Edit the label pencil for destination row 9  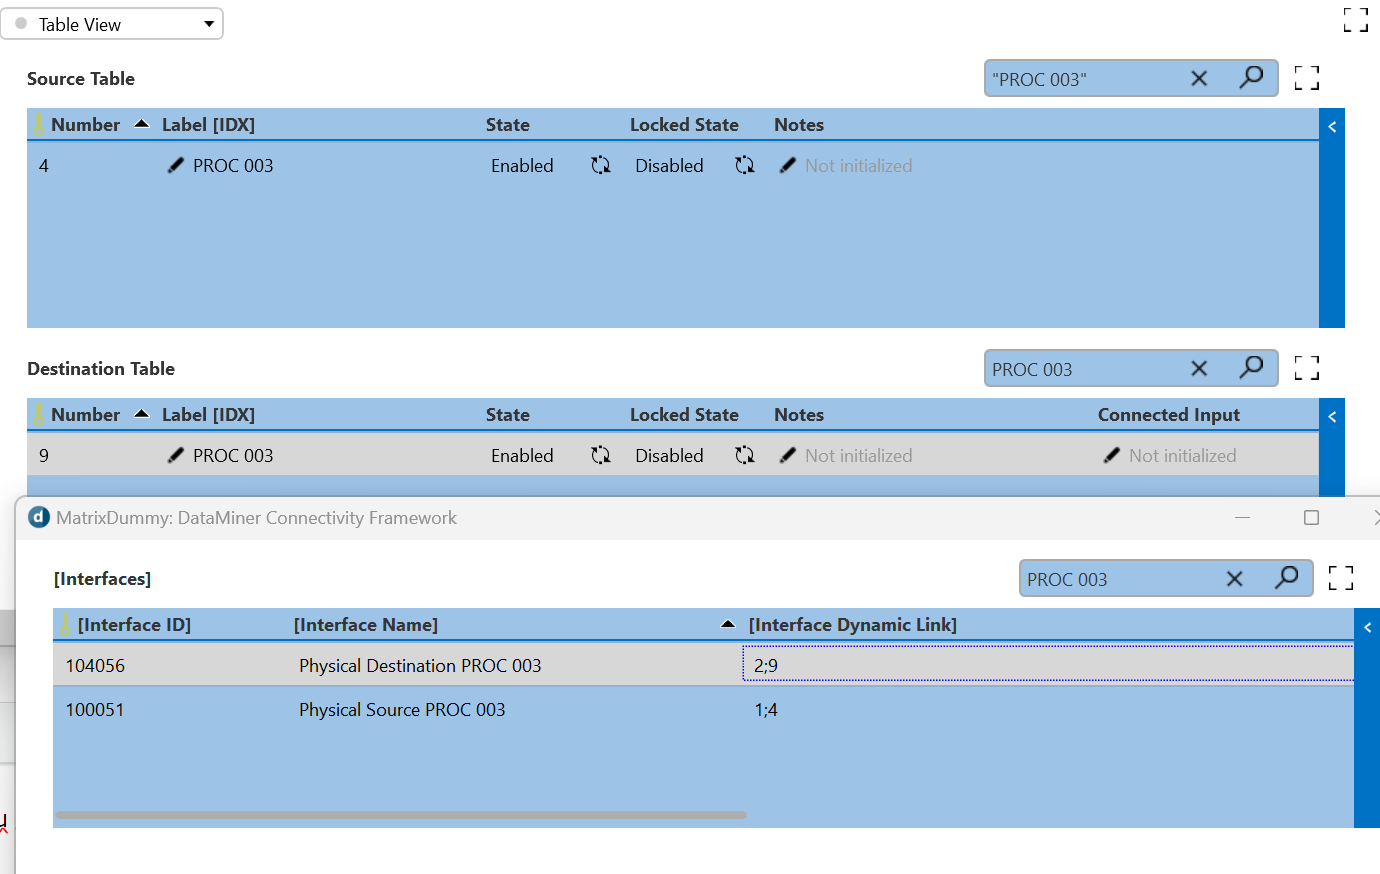click(x=175, y=455)
